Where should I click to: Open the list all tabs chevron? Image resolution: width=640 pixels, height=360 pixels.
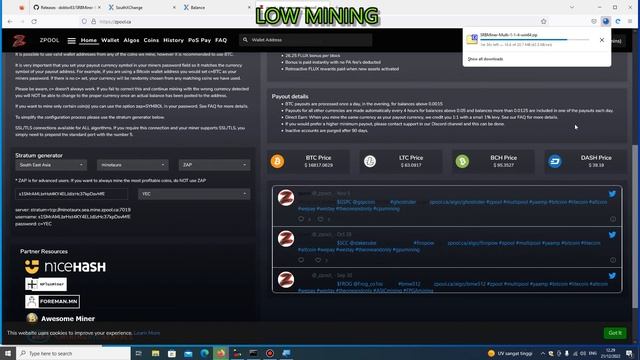pos(572,7)
